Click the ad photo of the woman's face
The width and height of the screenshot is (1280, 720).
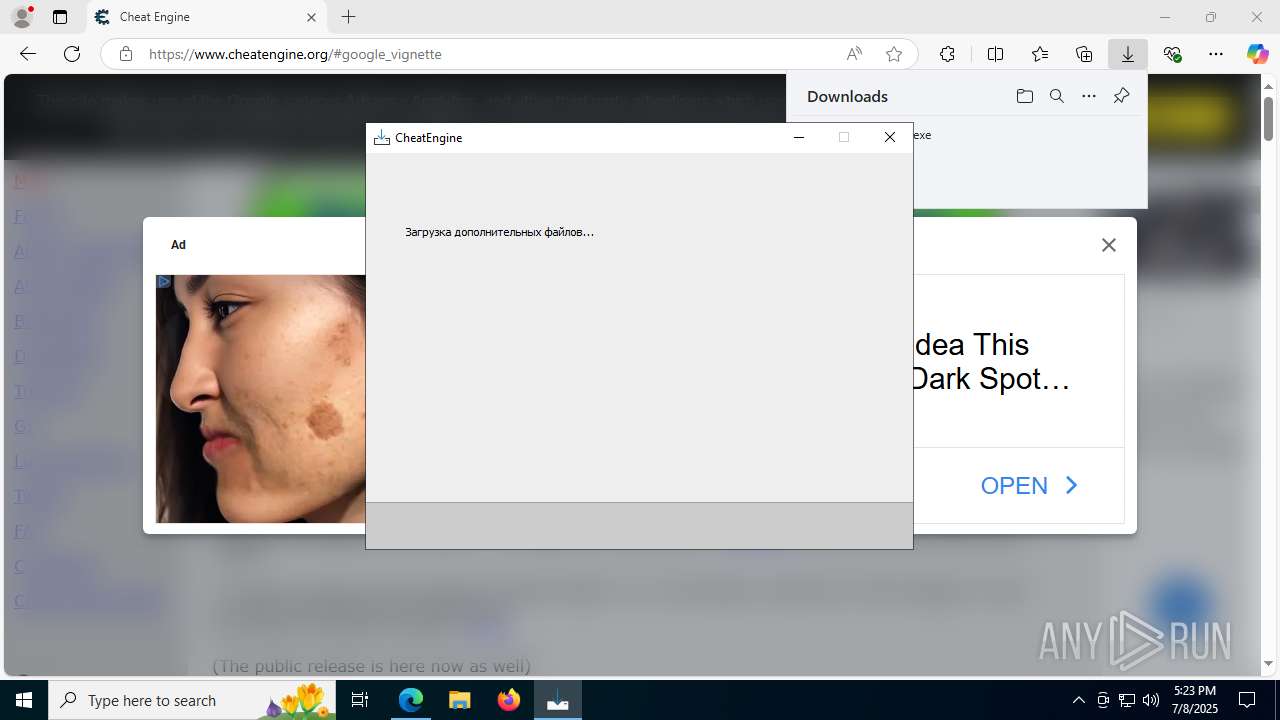click(261, 399)
